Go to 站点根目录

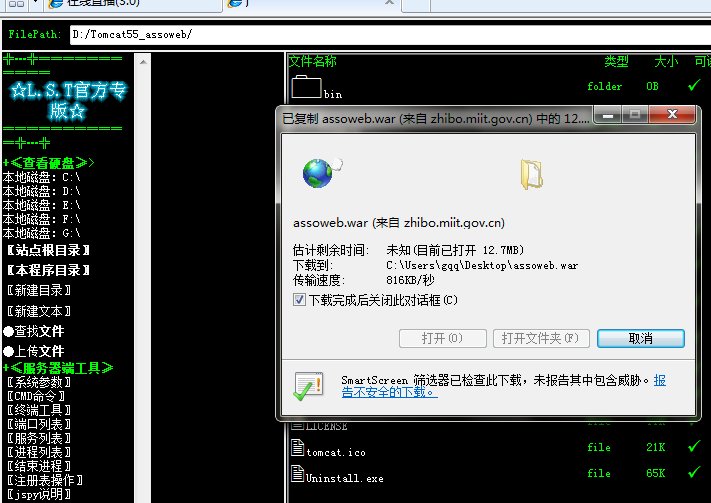[48, 250]
